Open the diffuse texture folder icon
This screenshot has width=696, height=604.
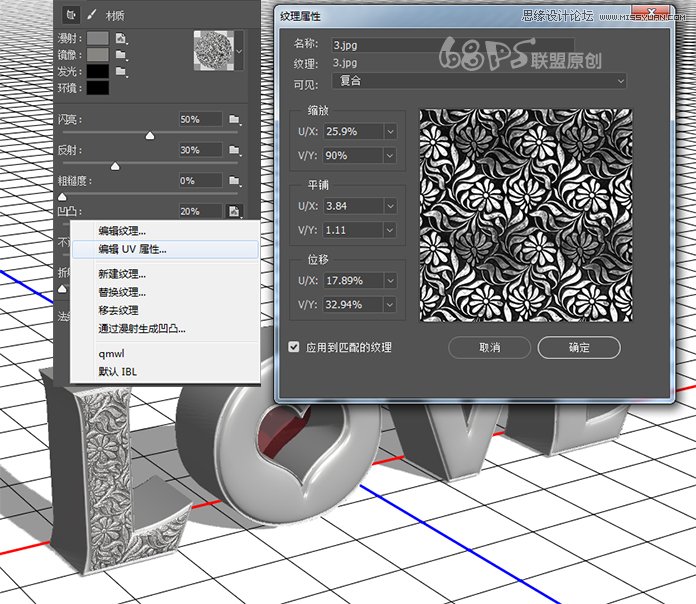click(121, 39)
